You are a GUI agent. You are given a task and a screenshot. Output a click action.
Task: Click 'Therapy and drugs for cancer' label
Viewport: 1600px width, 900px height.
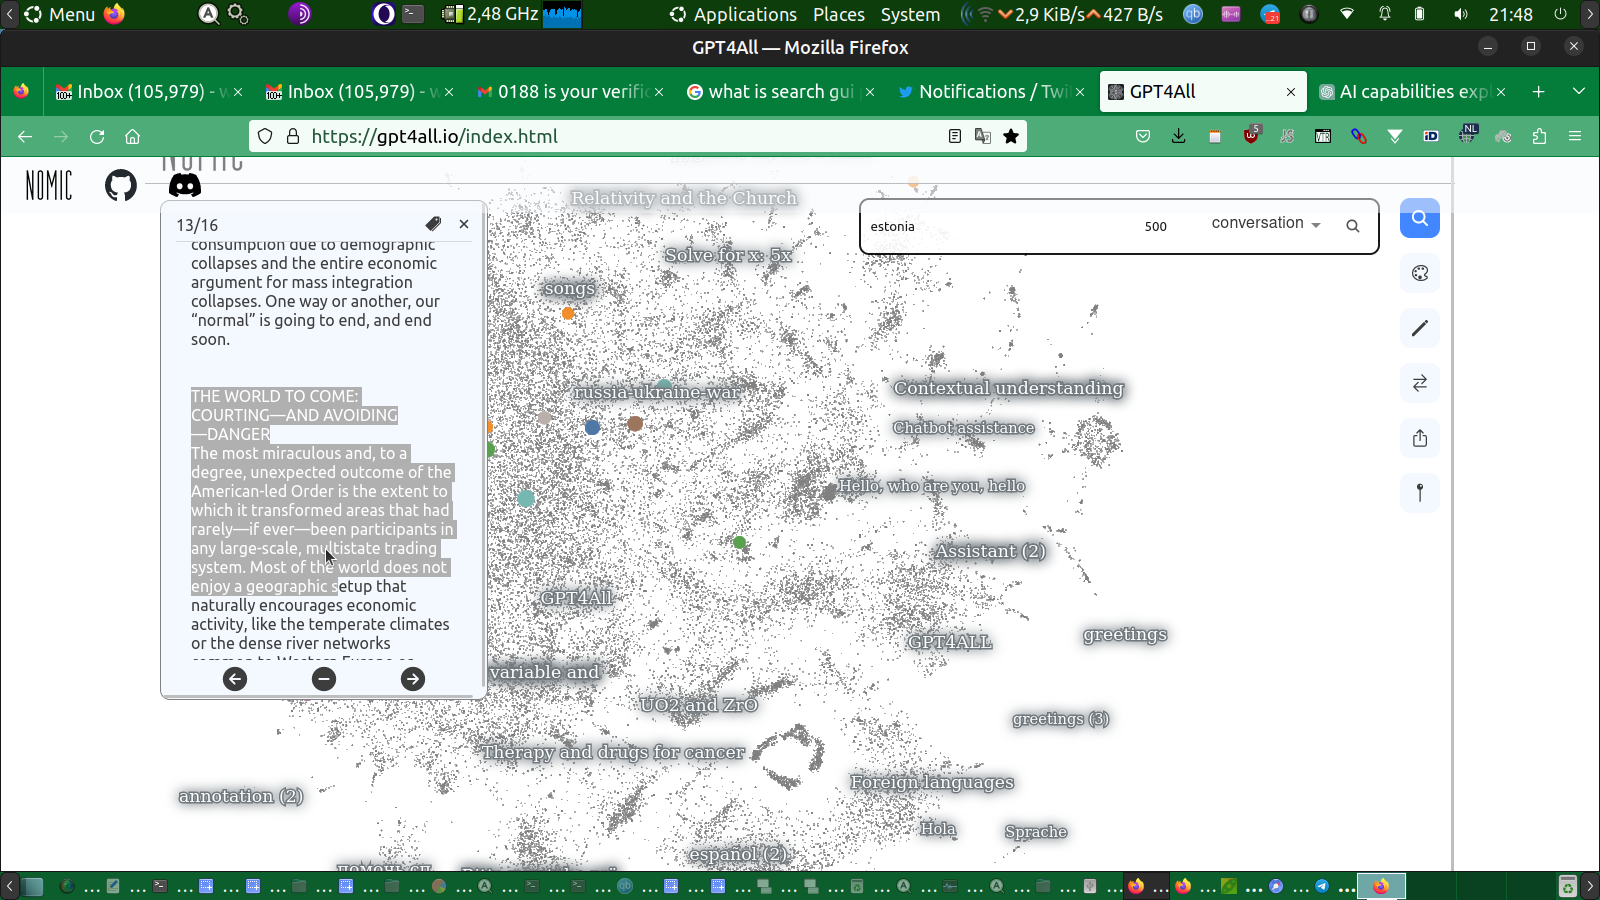click(613, 752)
